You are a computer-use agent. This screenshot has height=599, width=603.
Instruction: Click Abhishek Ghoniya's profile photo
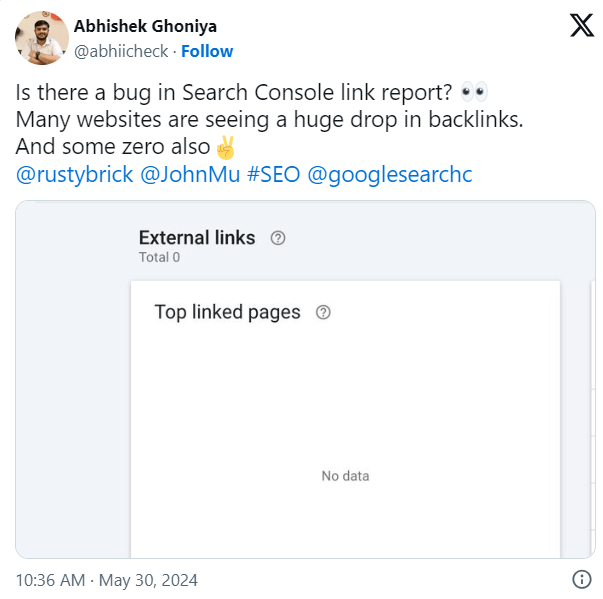42,38
